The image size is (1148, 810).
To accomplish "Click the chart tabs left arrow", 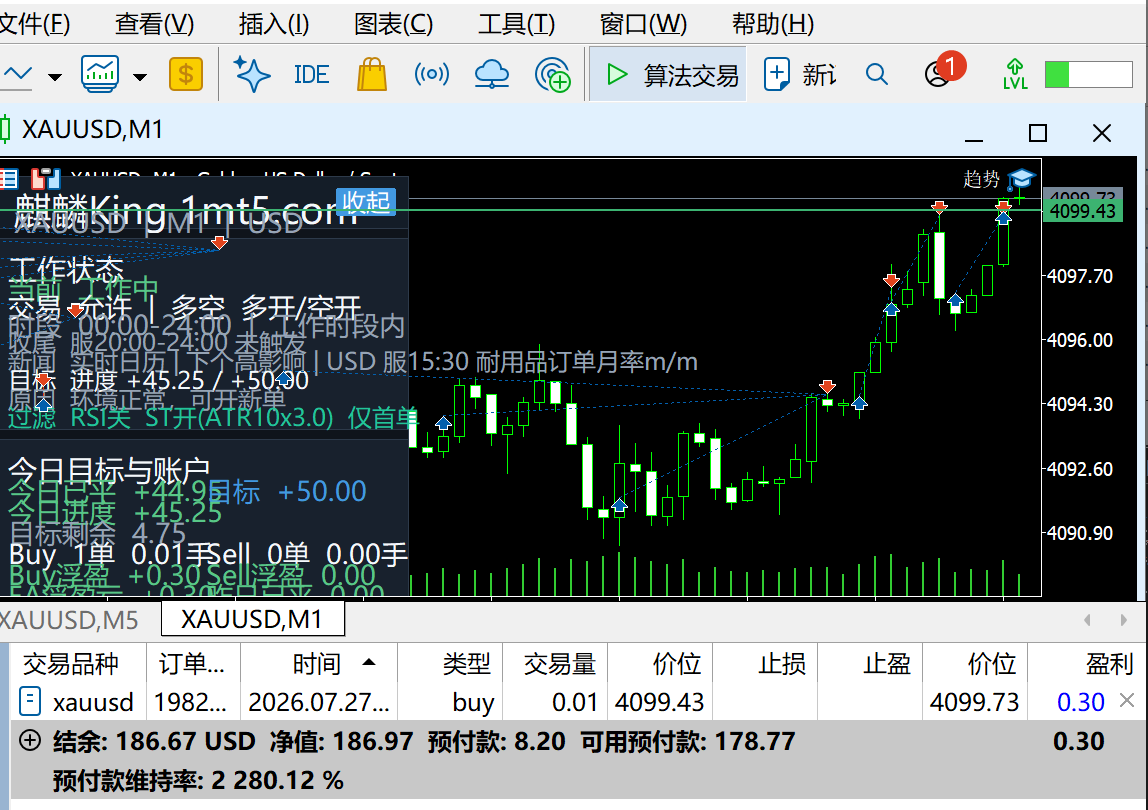I will pyautogui.click(x=1088, y=620).
